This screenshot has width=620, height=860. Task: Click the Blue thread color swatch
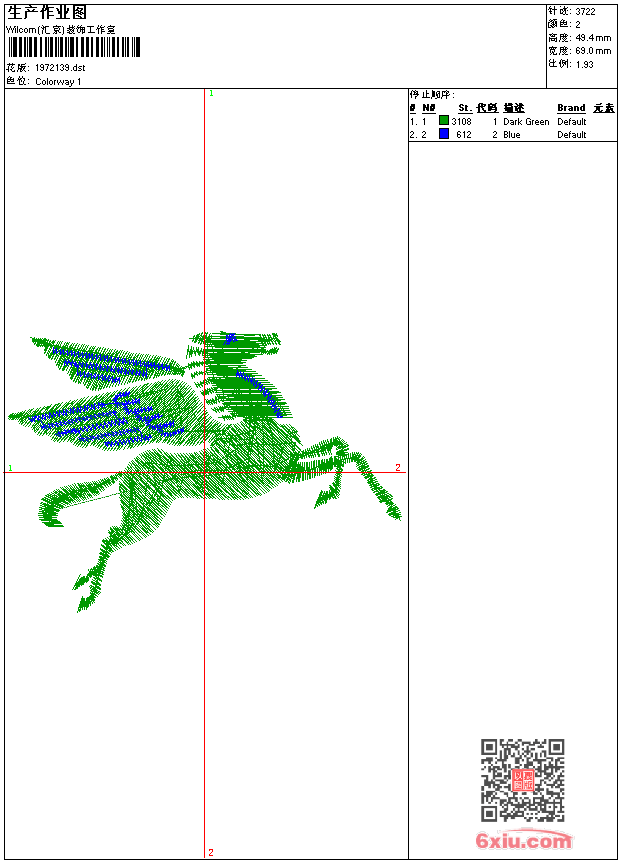point(444,134)
